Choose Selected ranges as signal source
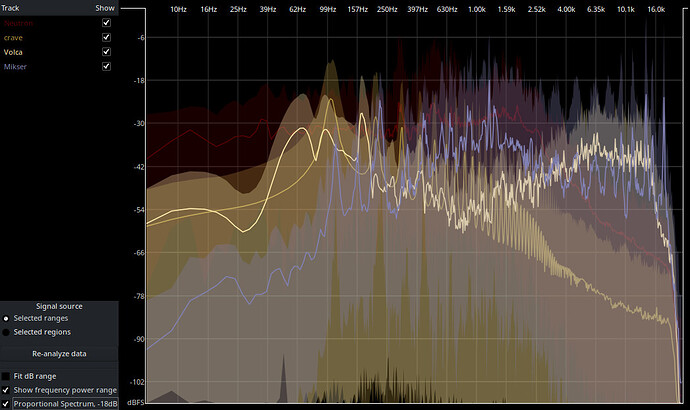 point(8,318)
